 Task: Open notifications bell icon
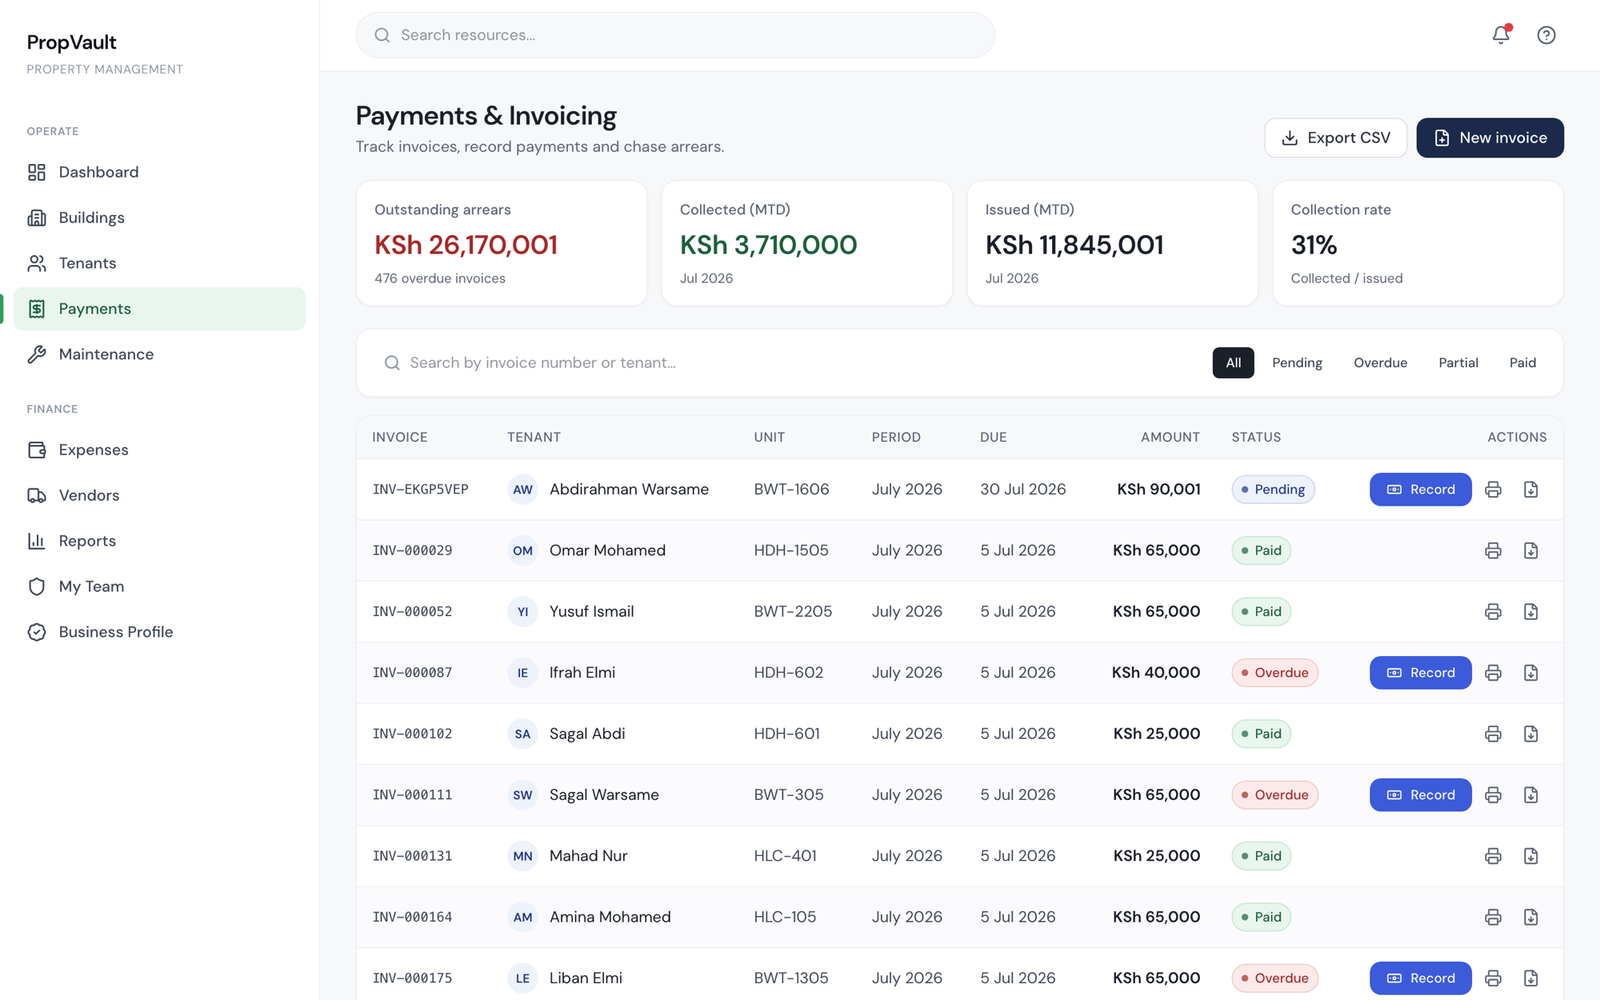click(1501, 35)
